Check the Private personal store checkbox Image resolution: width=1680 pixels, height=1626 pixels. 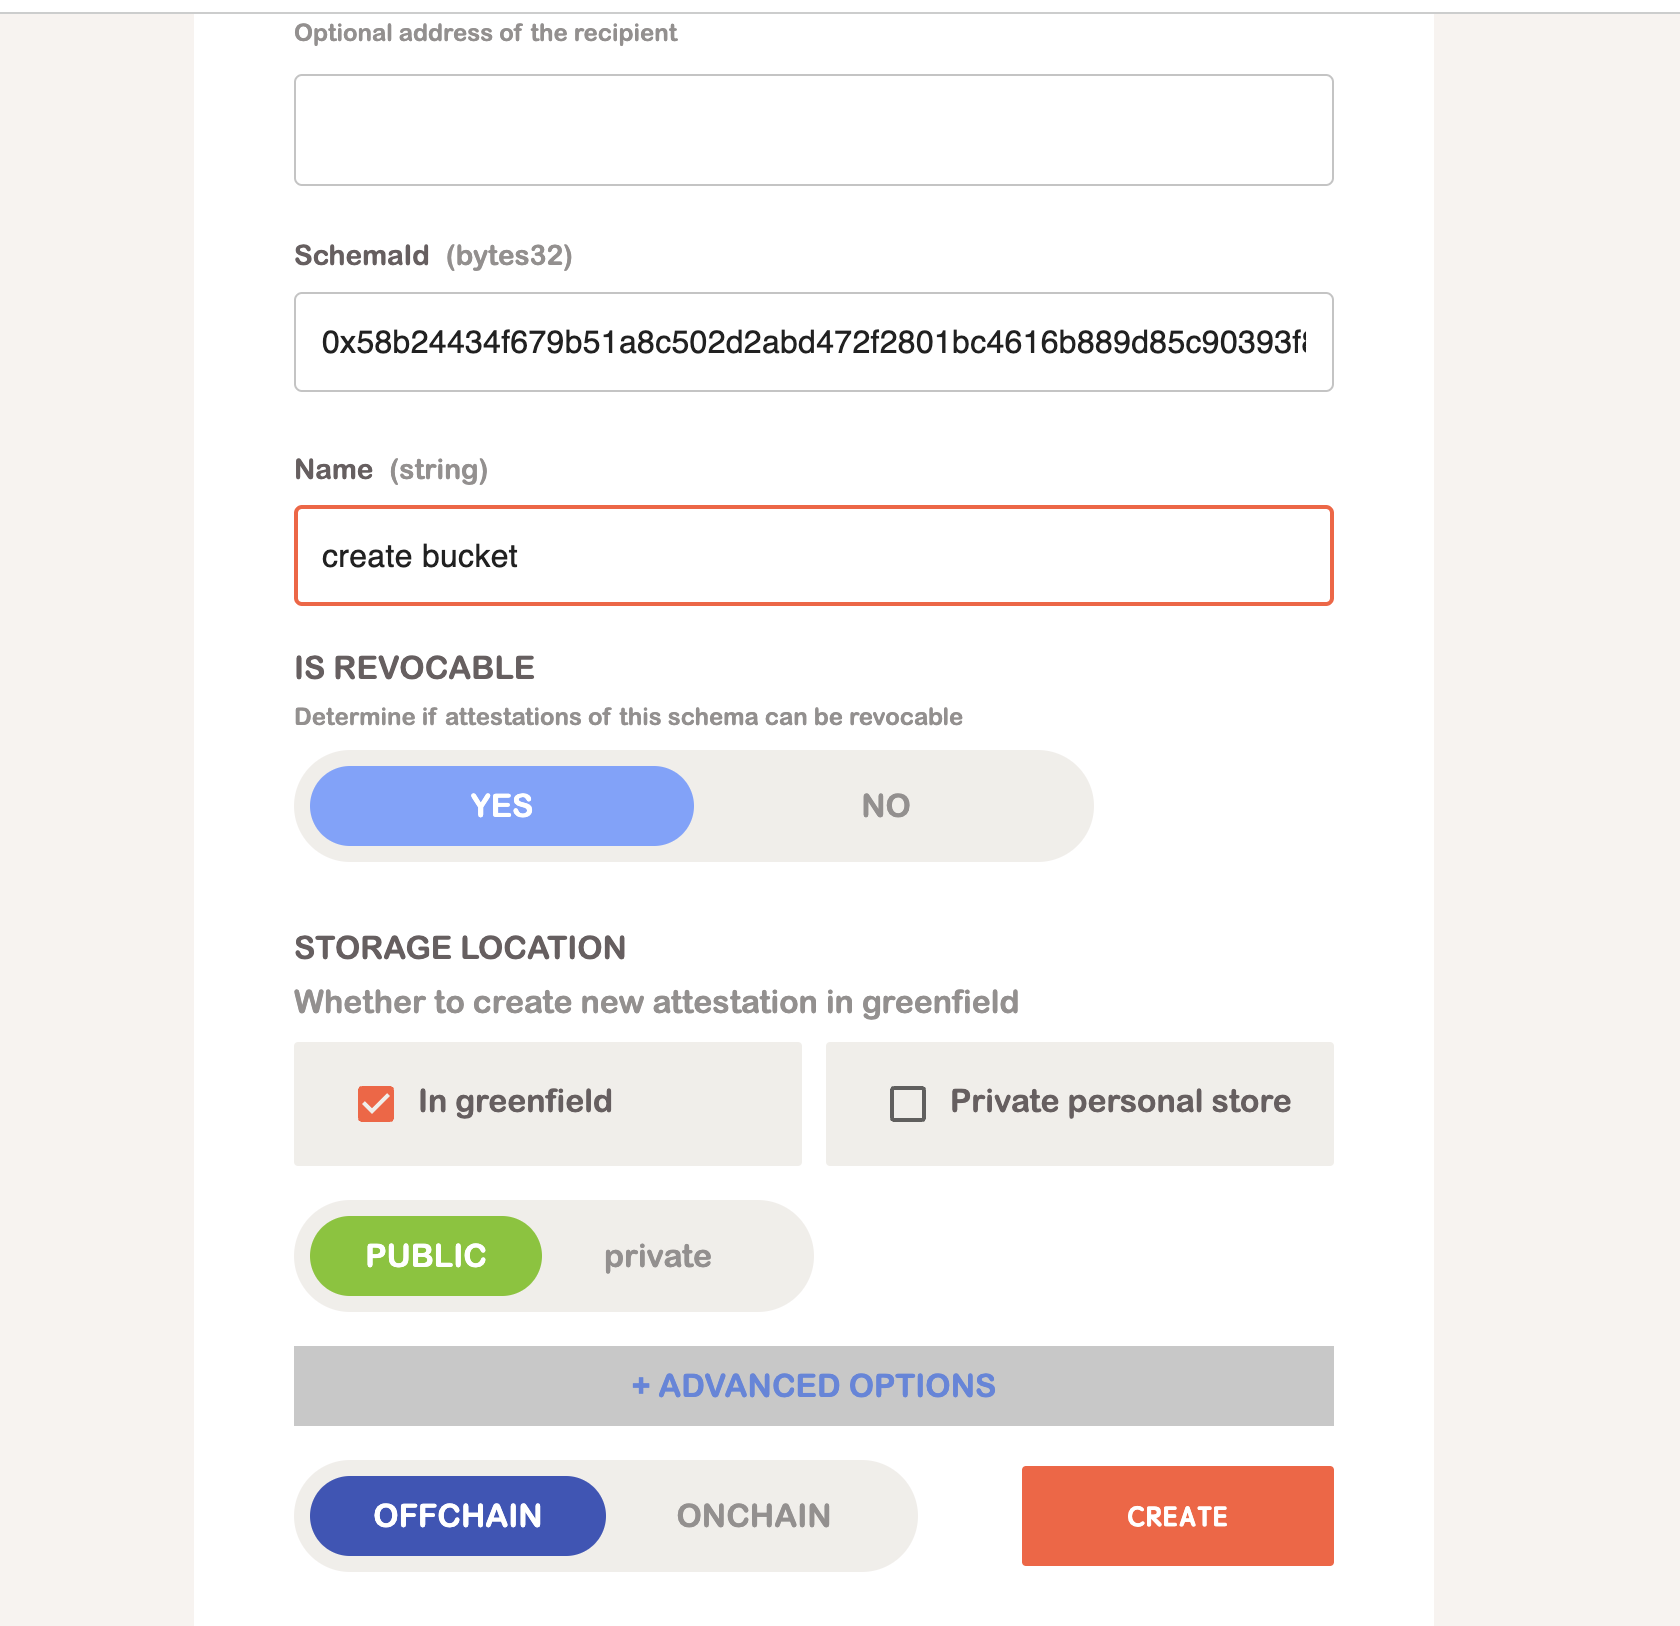pyautogui.click(x=907, y=1104)
